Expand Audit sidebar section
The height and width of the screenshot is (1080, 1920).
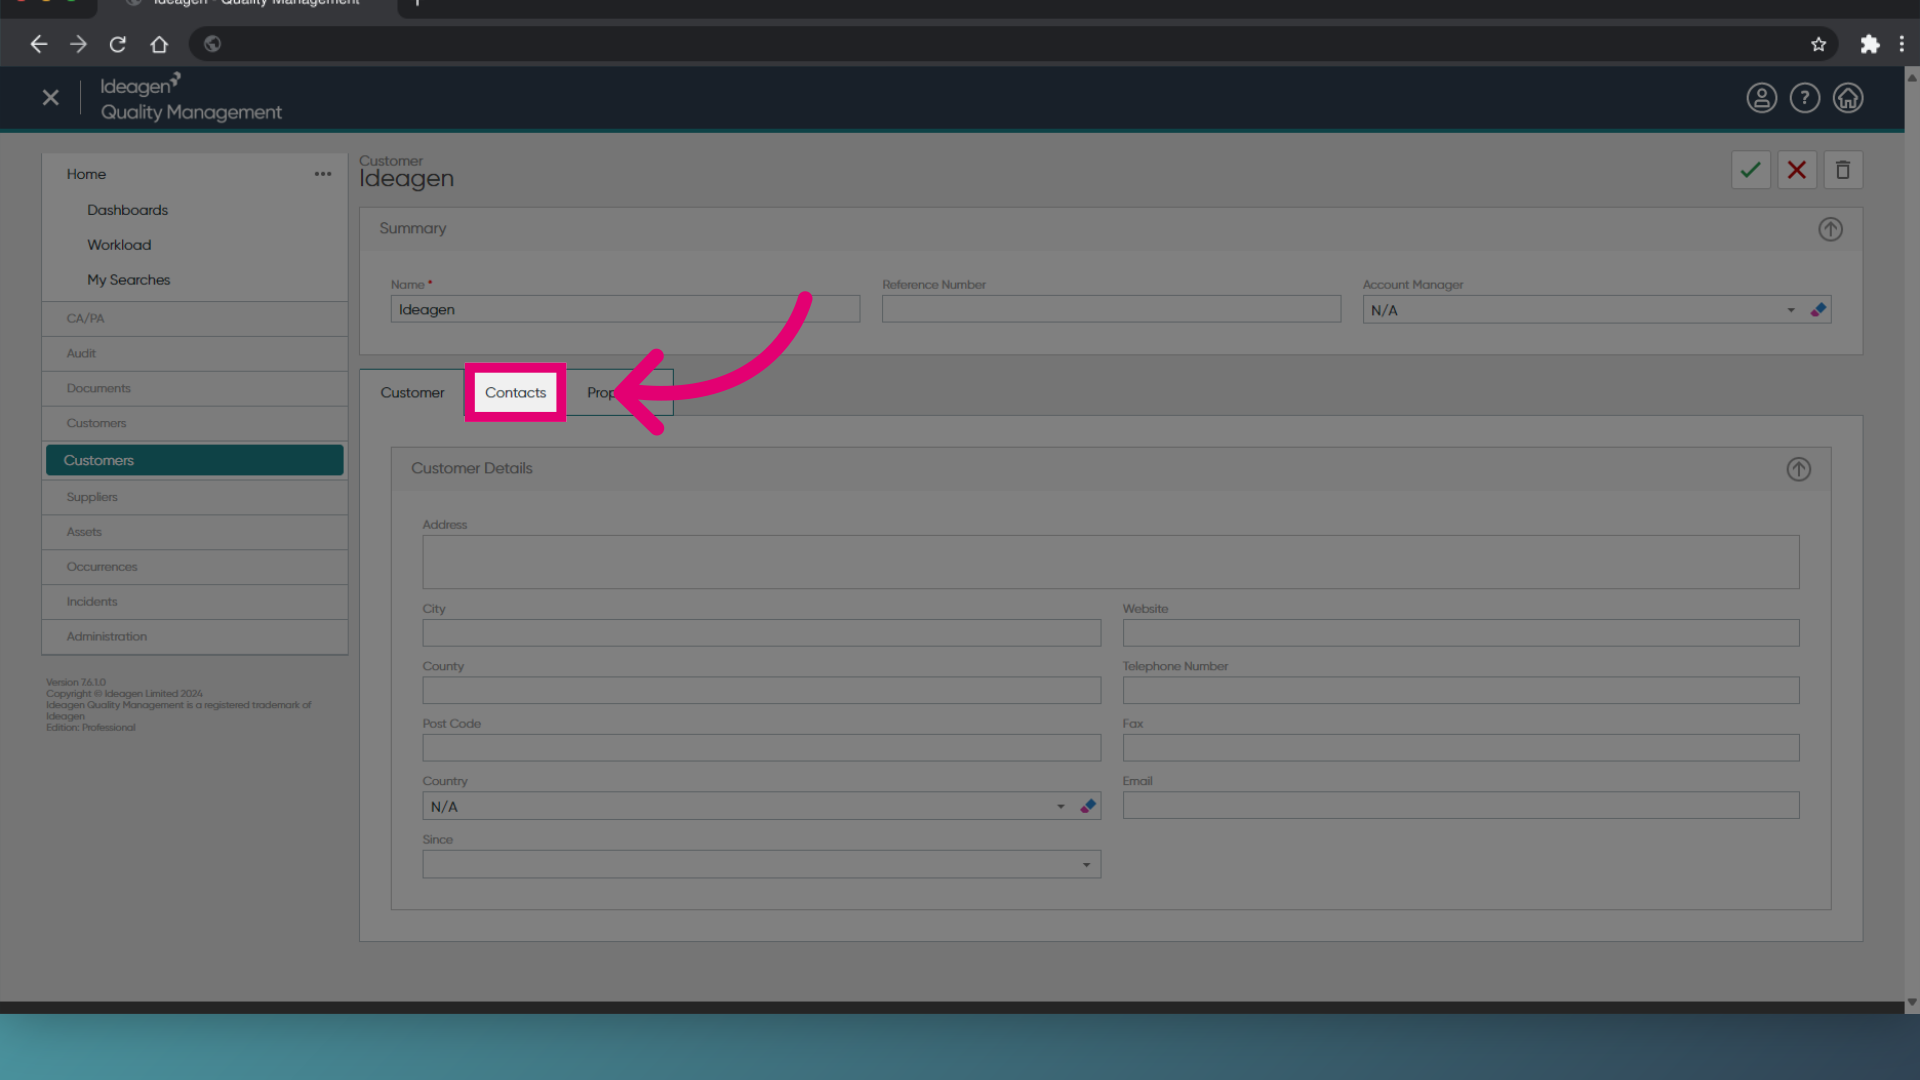[x=195, y=354]
